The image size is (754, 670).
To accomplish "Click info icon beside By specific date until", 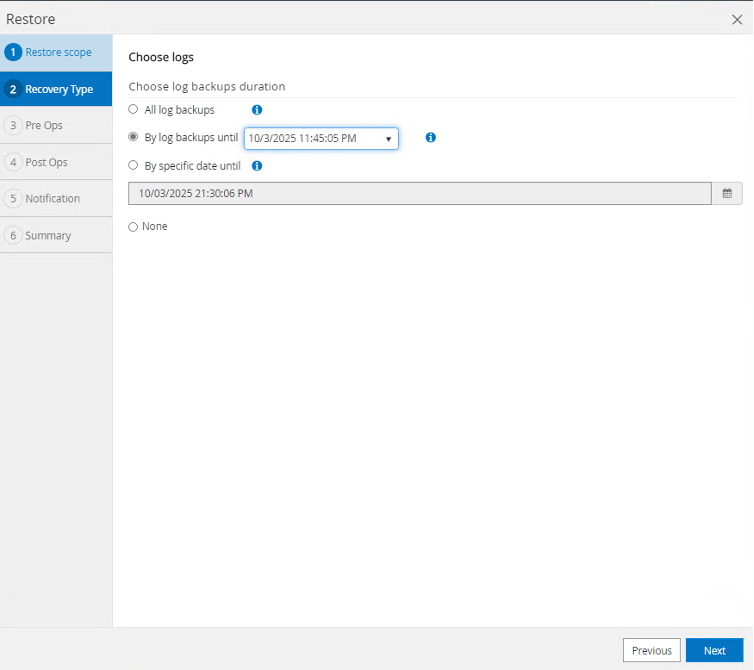I will point(257,166).
